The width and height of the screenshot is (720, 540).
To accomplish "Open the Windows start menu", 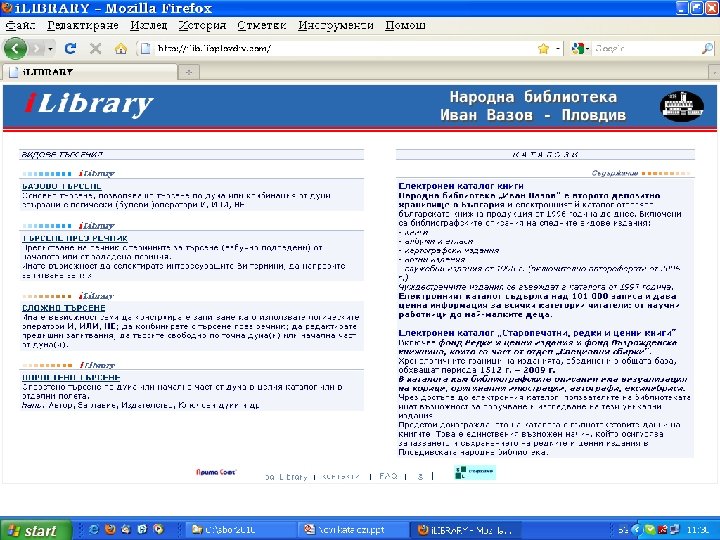I will (36, 530).
